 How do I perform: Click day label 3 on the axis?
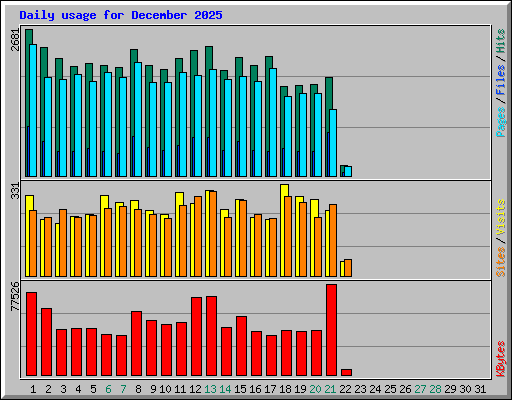point(63,389)
